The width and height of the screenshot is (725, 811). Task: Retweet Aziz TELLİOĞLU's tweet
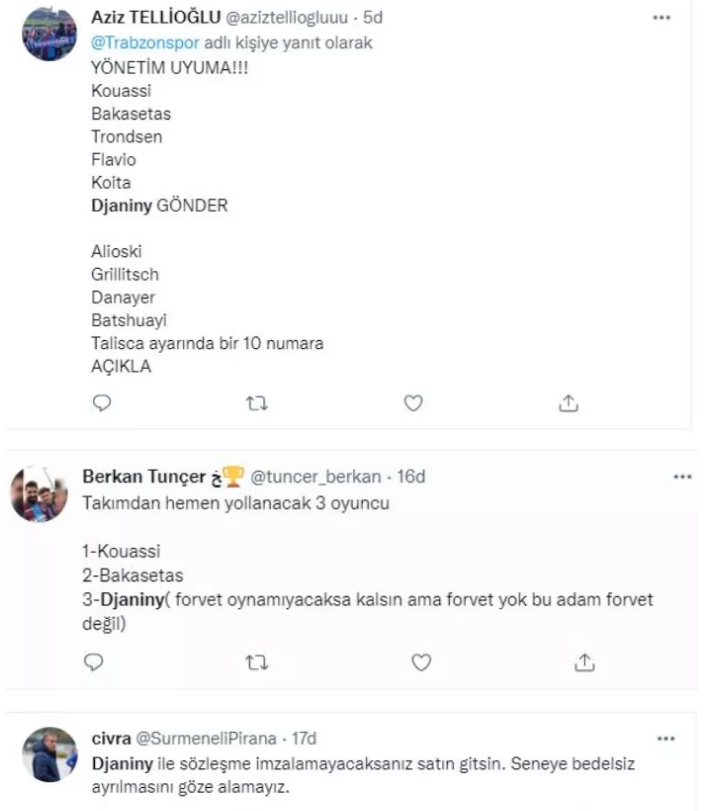[x=258, y=403]
